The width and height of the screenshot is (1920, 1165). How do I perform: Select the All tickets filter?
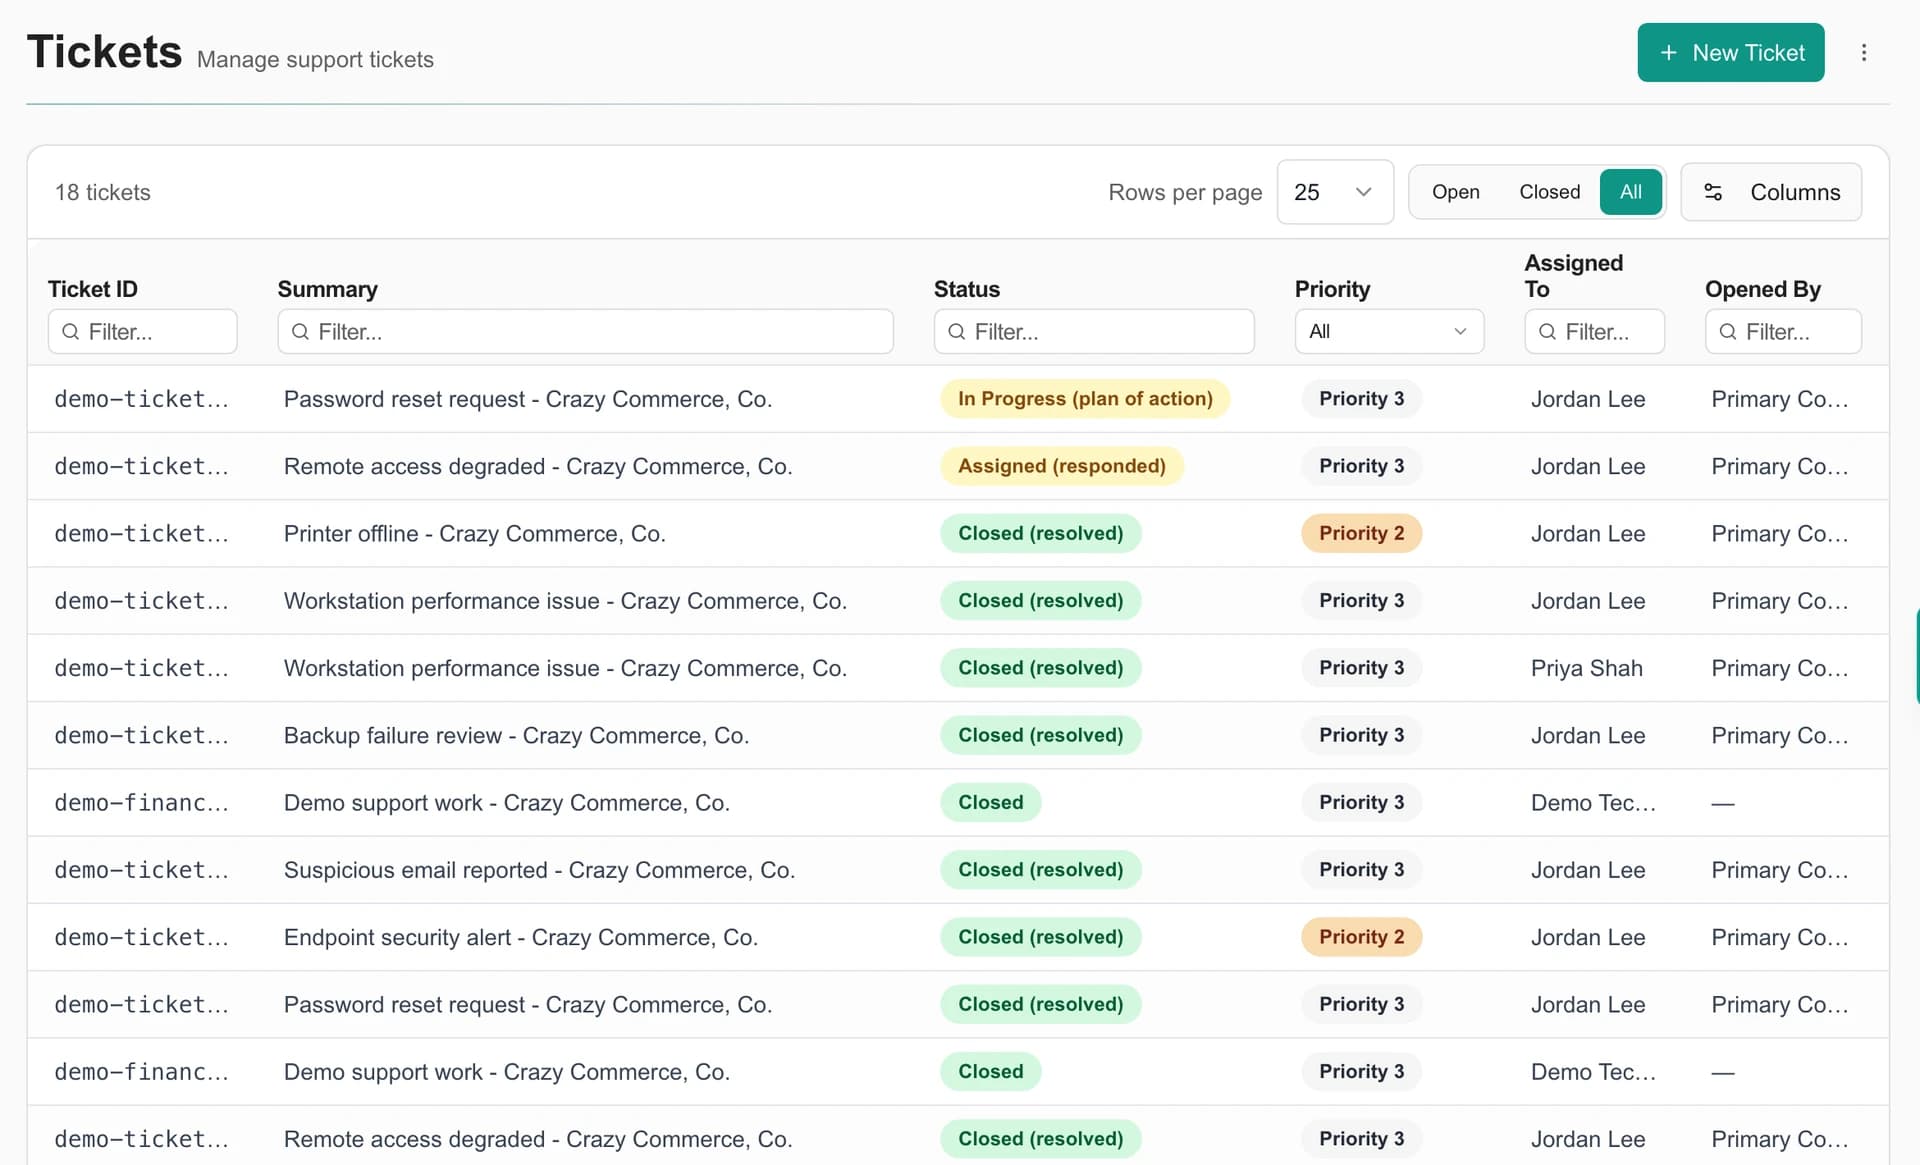1630,192
